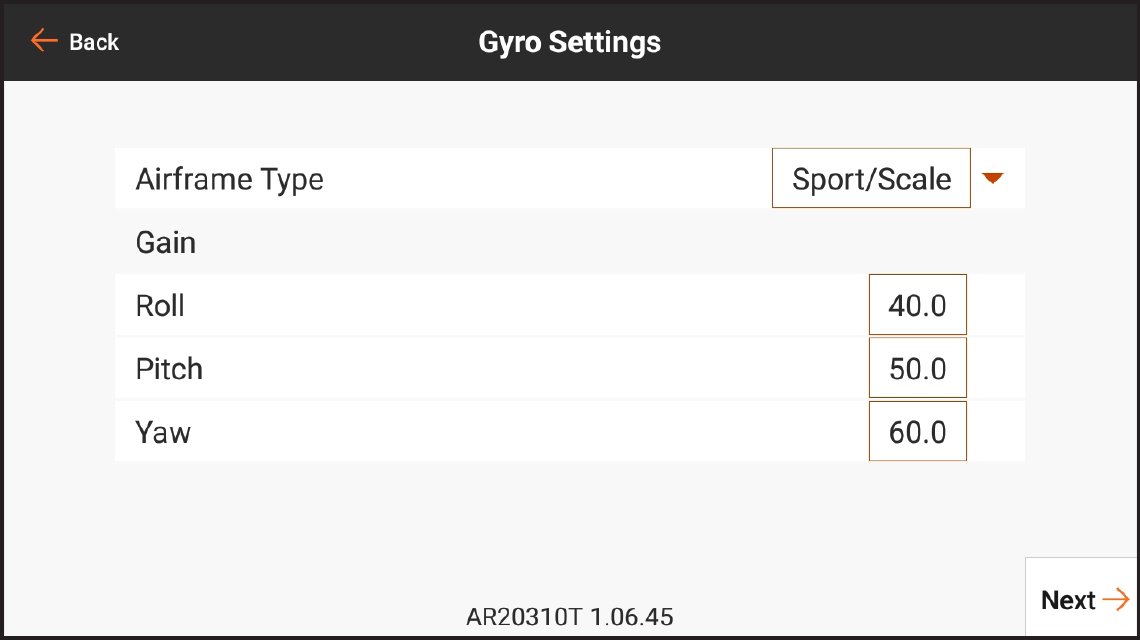Edit the Yaw gain value of 60.0
The height and width of the screenshot is (640, 1140).
[x=917, y=431]
